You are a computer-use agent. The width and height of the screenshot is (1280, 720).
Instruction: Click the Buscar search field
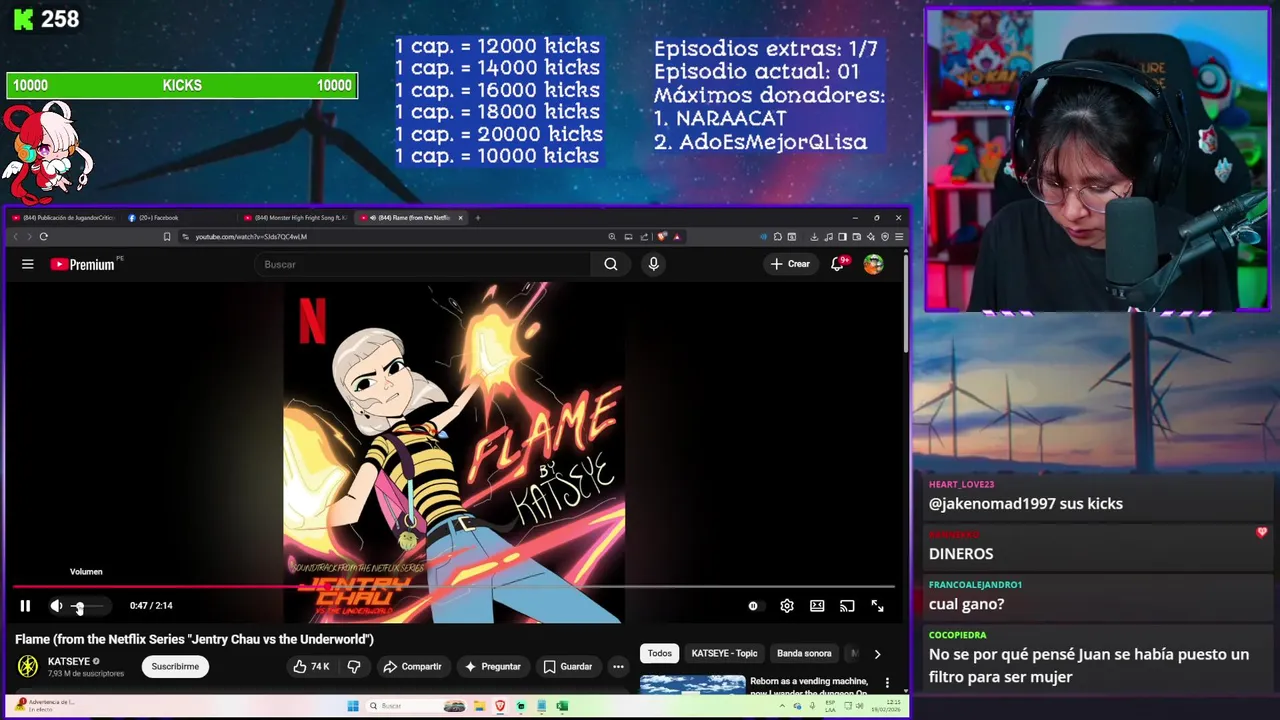424,264
